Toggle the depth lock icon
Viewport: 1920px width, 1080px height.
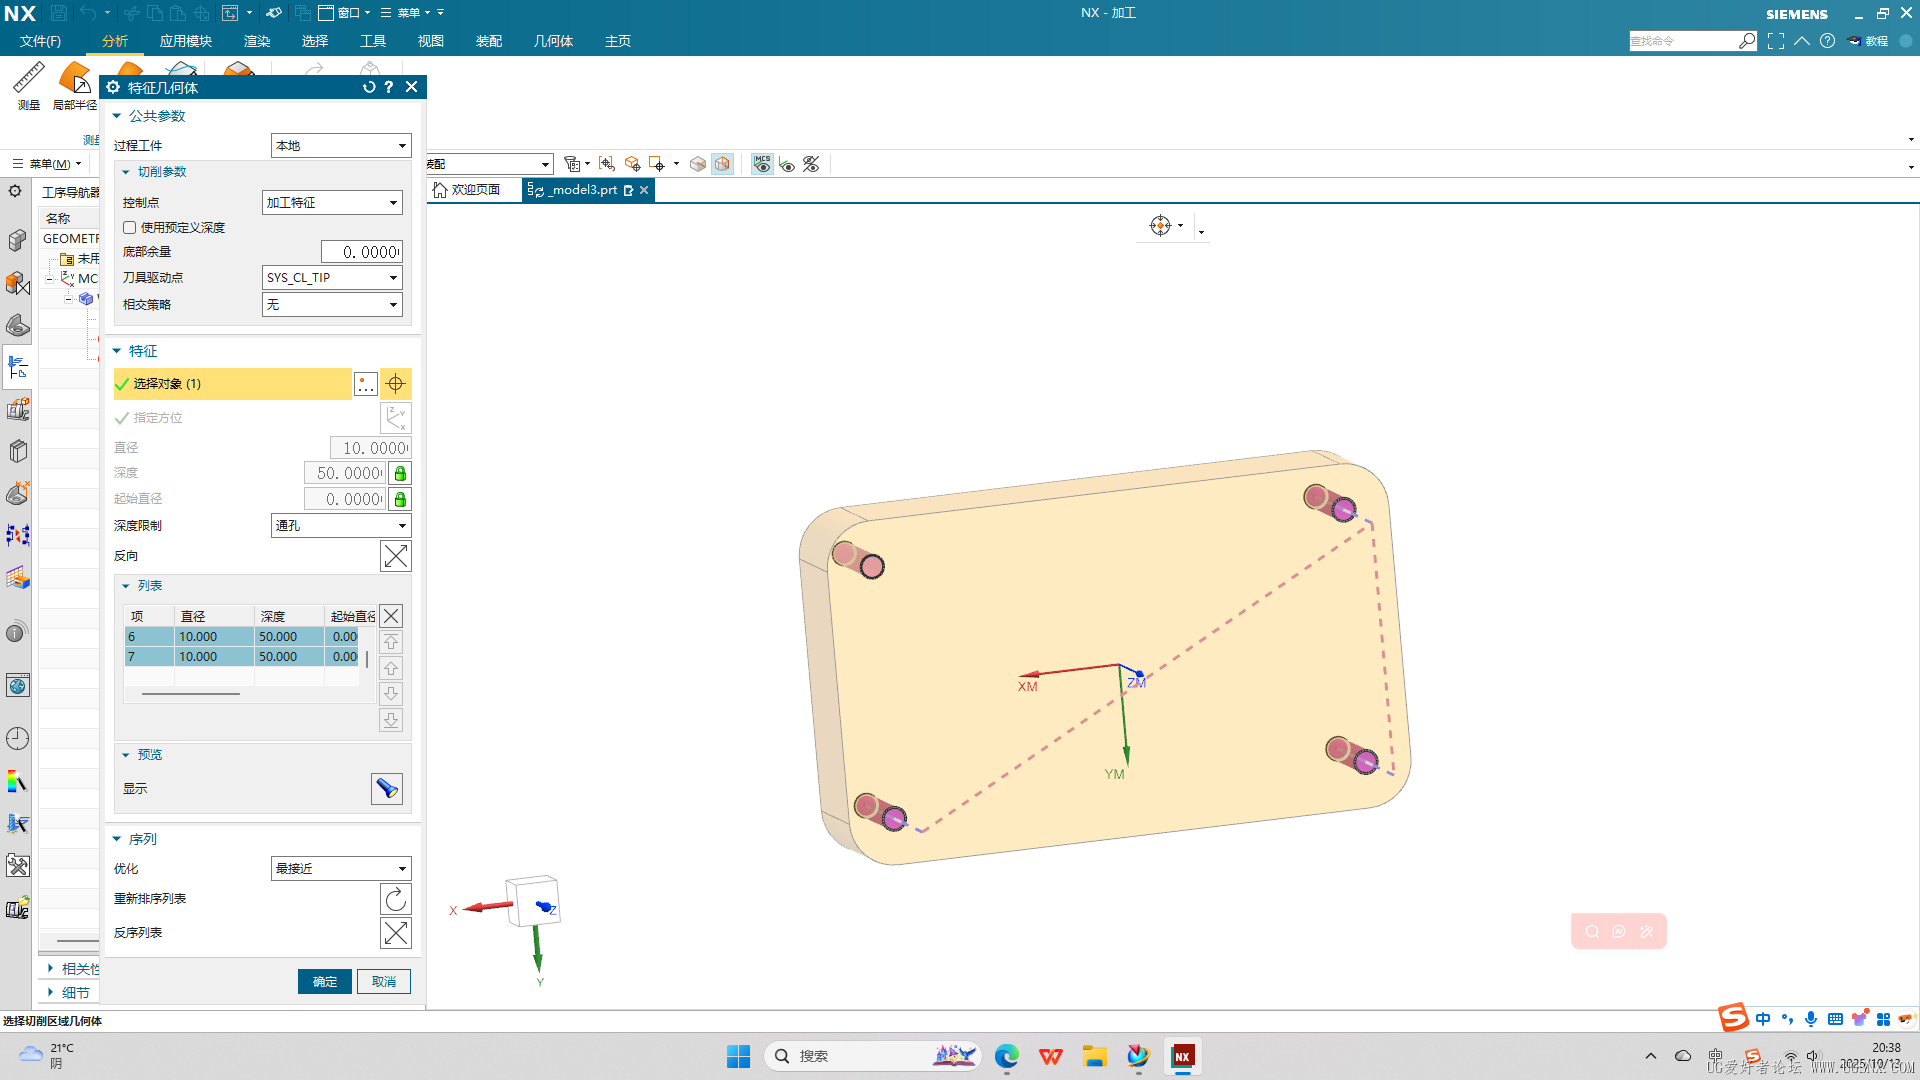pos(400,473)
